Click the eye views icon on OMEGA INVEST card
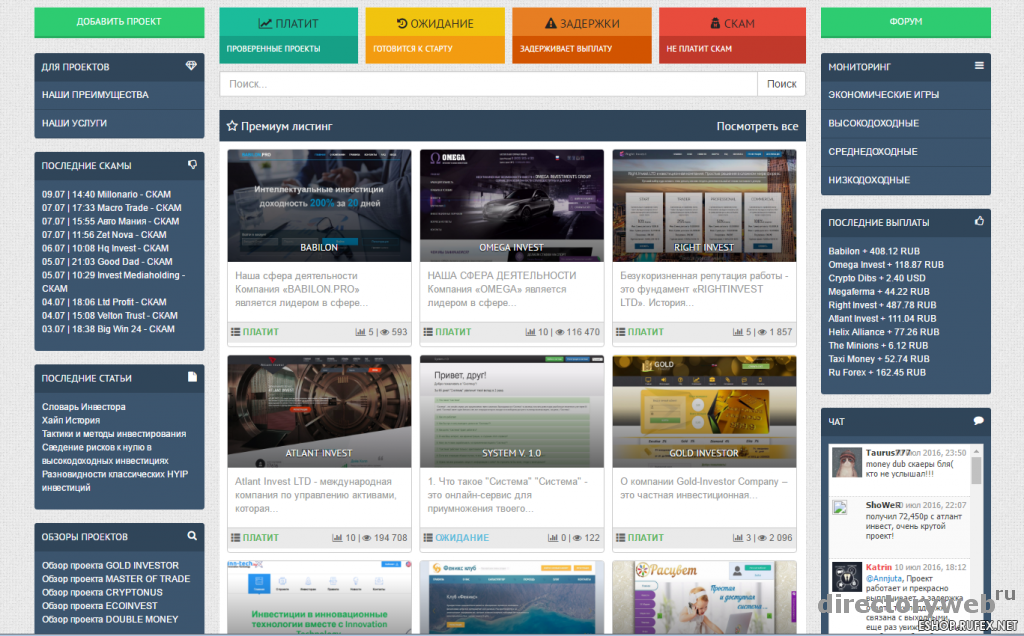 pyautogui.click(x=560, y=332)
